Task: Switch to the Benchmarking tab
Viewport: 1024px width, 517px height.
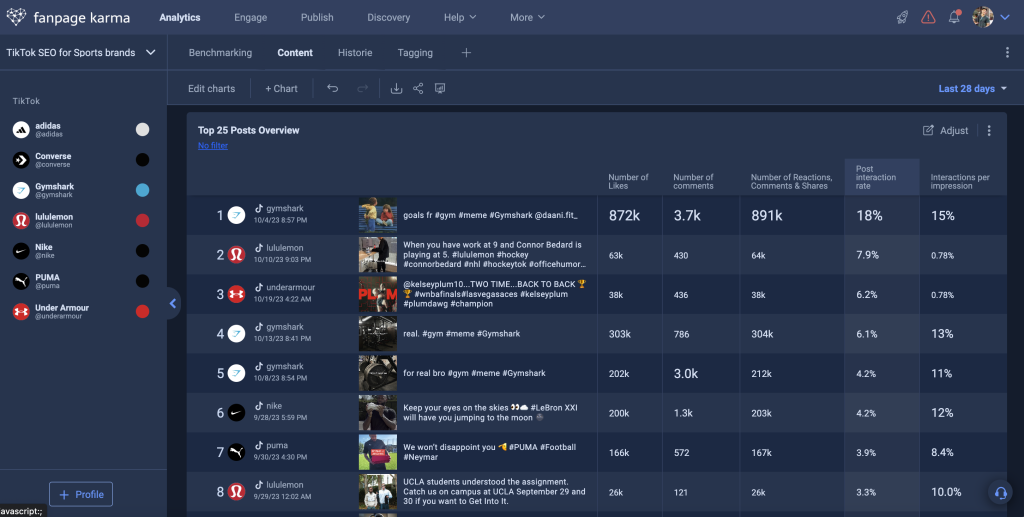Action: [x=220, y=53]
